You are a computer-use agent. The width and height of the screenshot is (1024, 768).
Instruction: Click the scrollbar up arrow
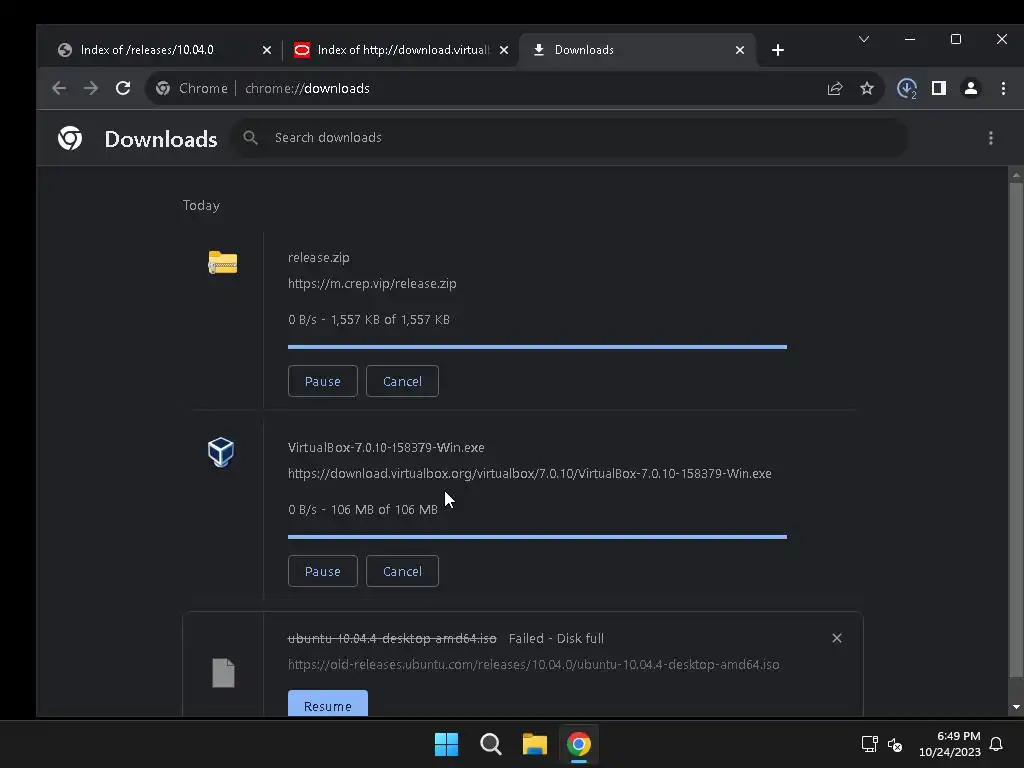pos(1016,176)
